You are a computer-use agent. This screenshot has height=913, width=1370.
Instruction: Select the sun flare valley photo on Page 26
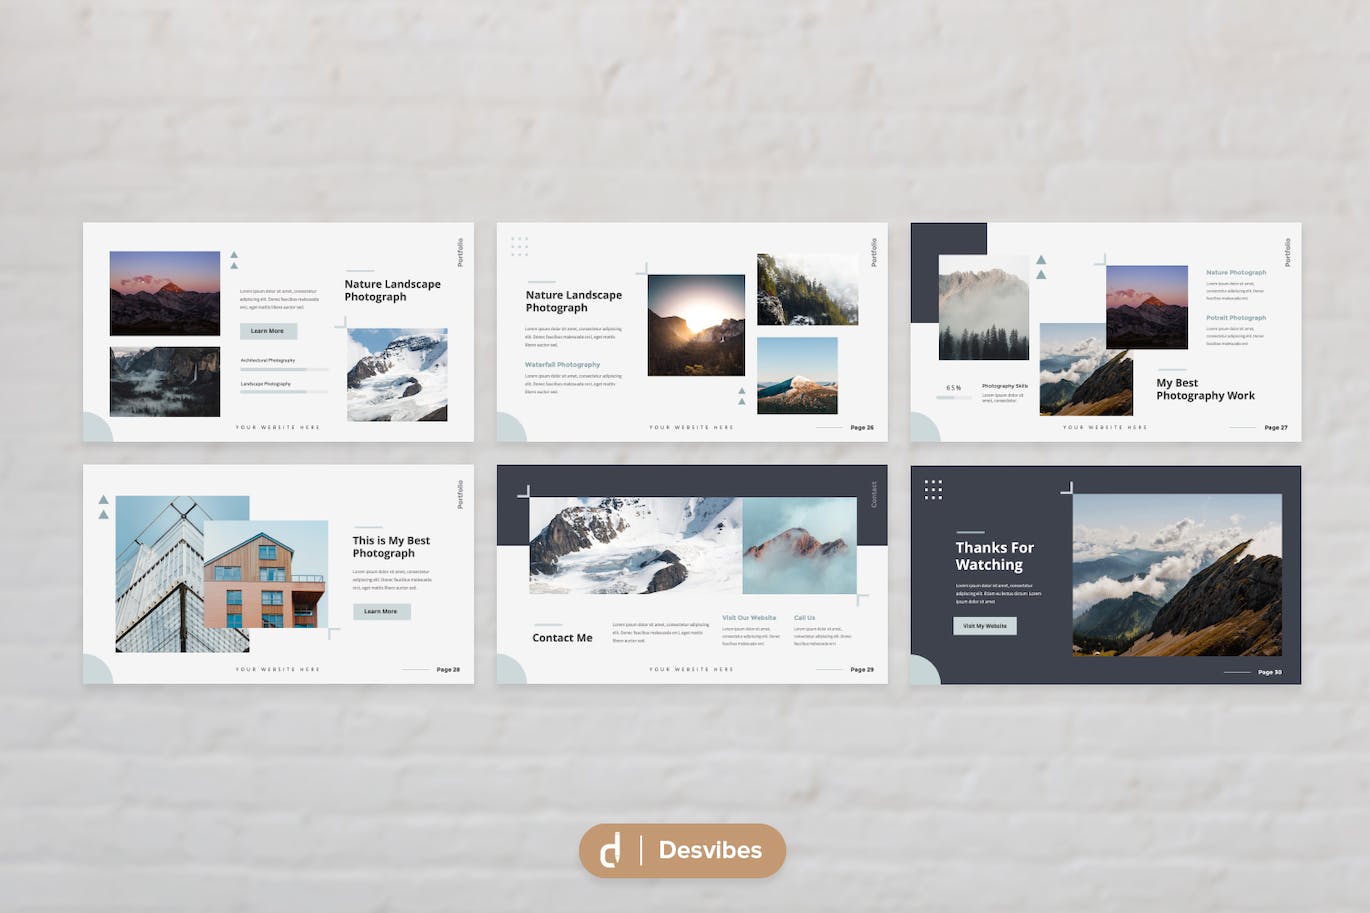(x=696, y=325)
